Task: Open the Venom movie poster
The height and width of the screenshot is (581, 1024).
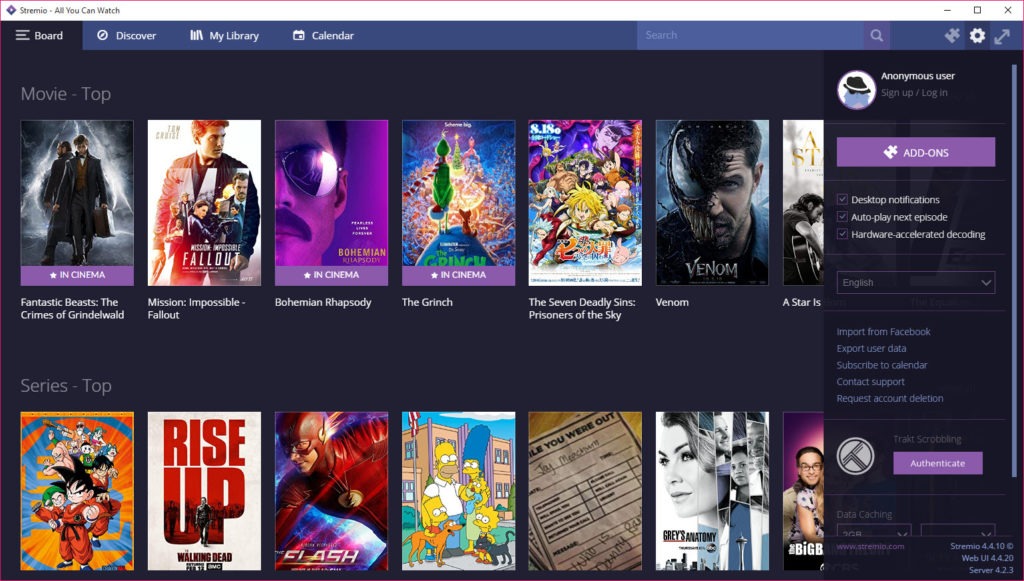Action: pyautogui.click(x=712, y=202)
